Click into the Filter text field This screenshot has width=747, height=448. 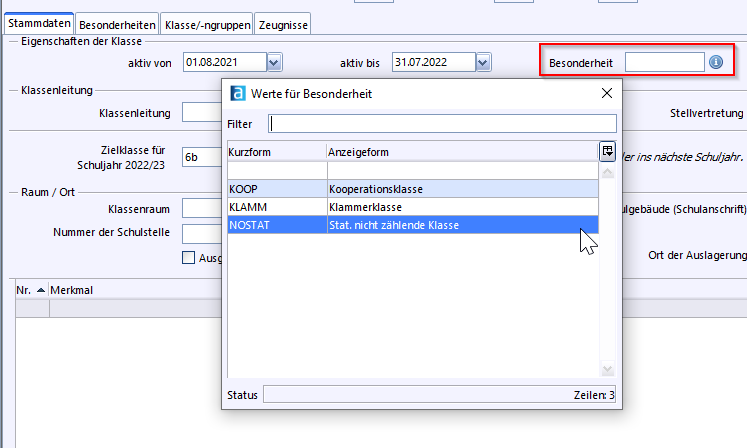pos(443,124)
